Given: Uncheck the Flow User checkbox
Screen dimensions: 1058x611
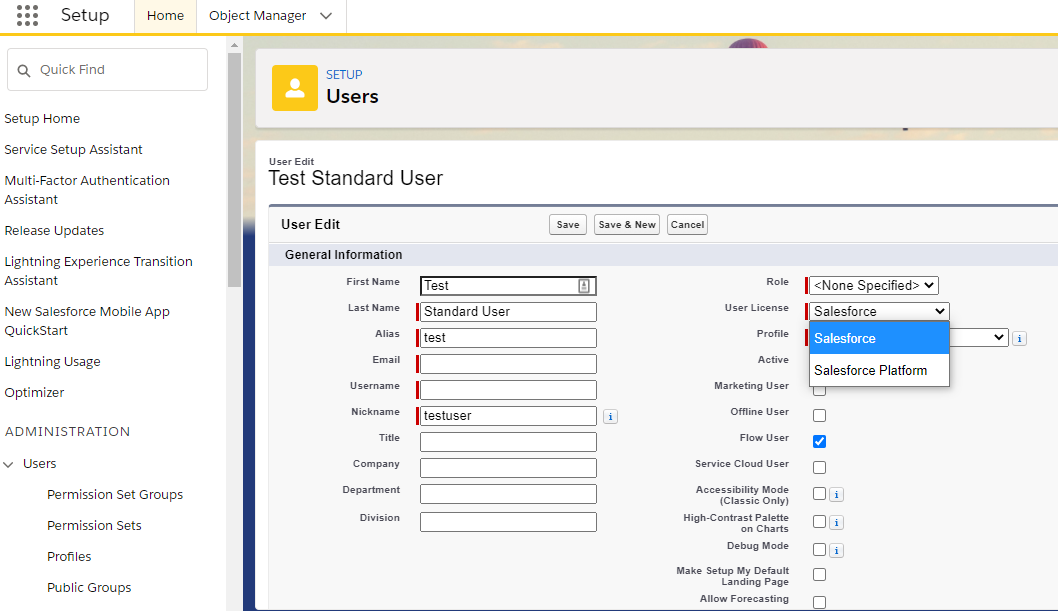Looking at the screenshot, I should point(819,442).
